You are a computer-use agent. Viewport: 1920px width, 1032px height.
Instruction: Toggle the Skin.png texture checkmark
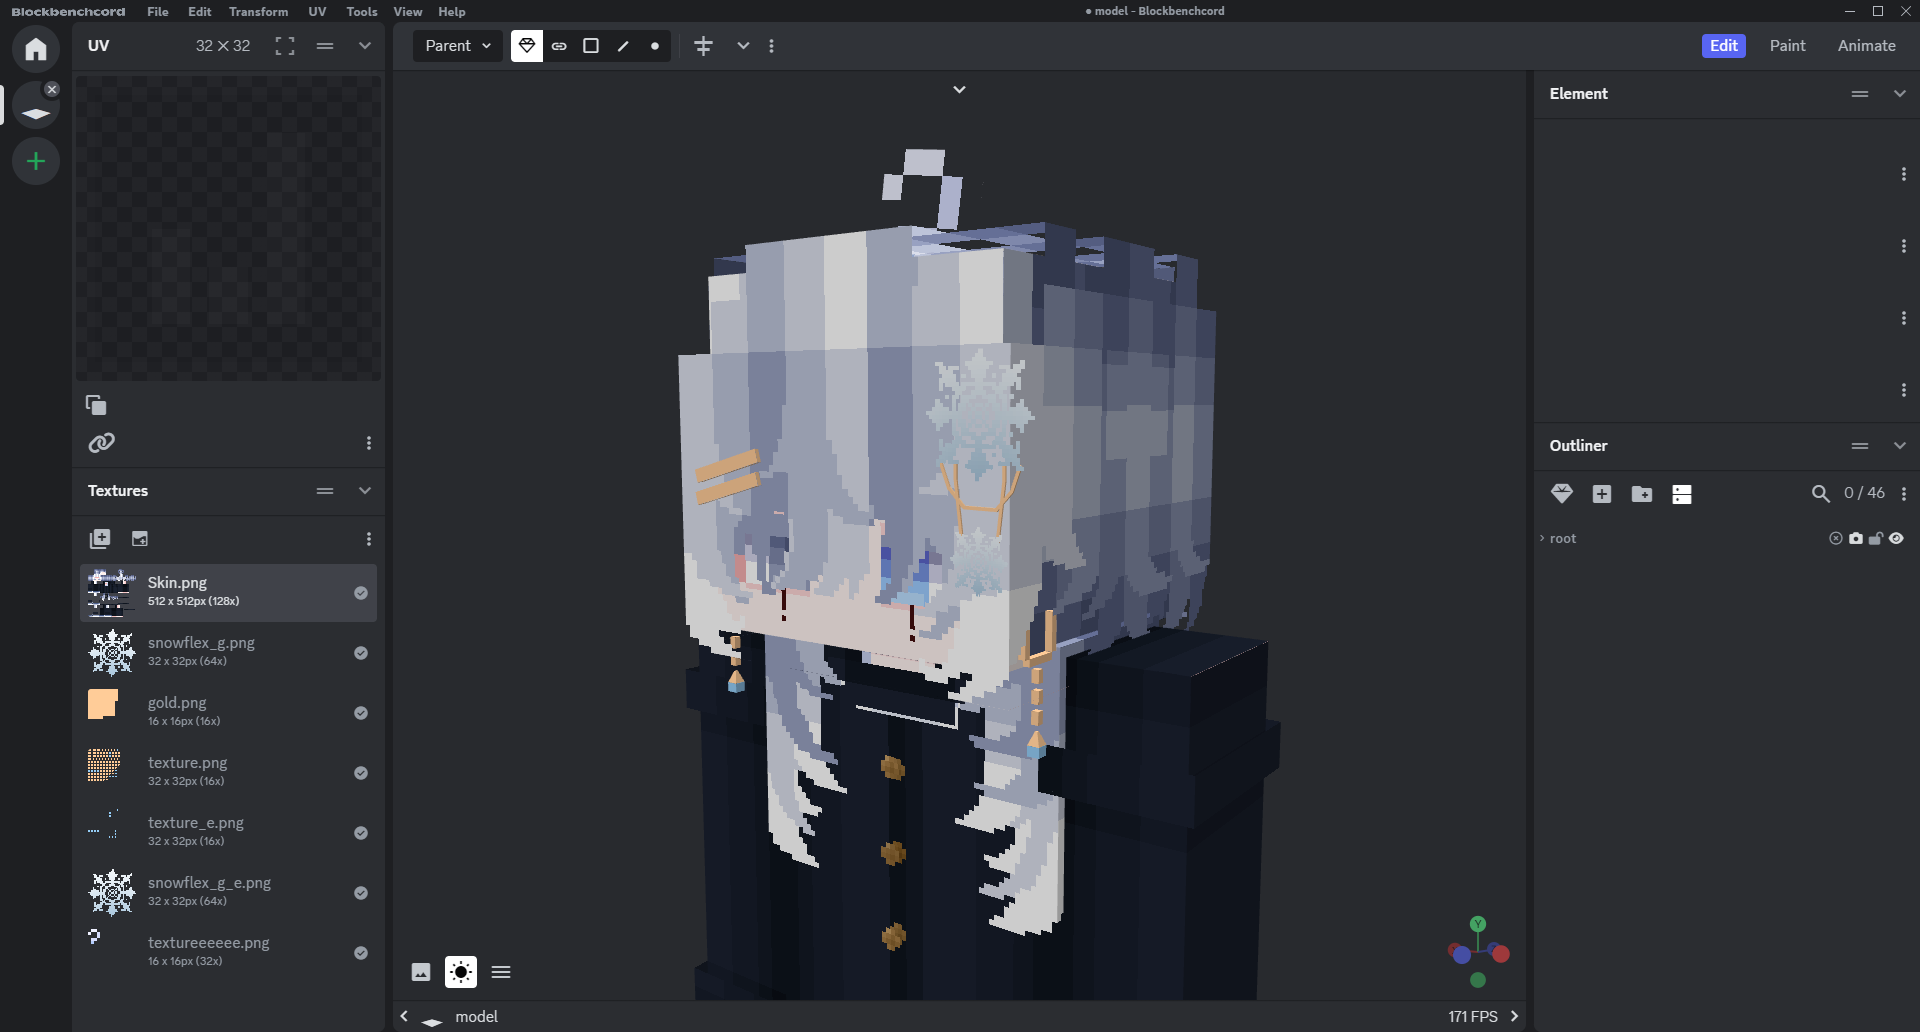point(361,593)
